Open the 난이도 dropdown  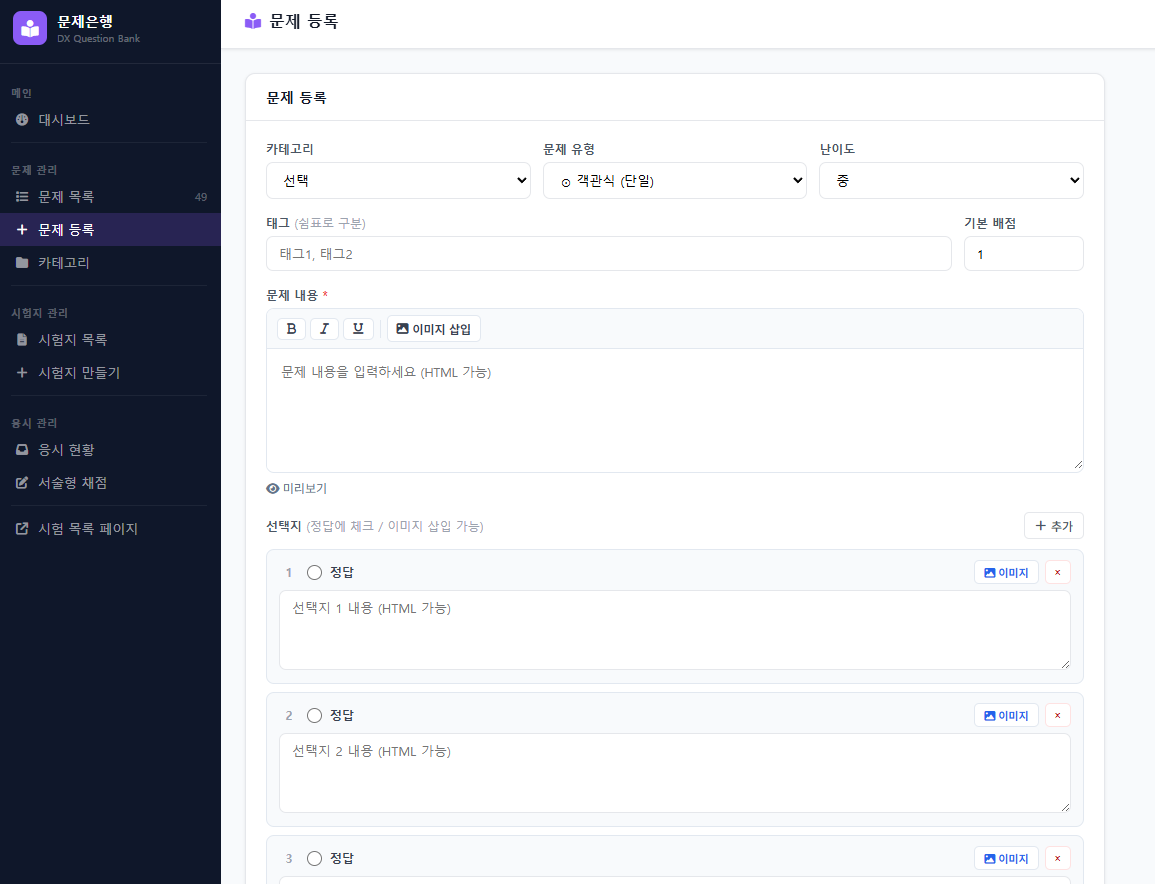951,180
